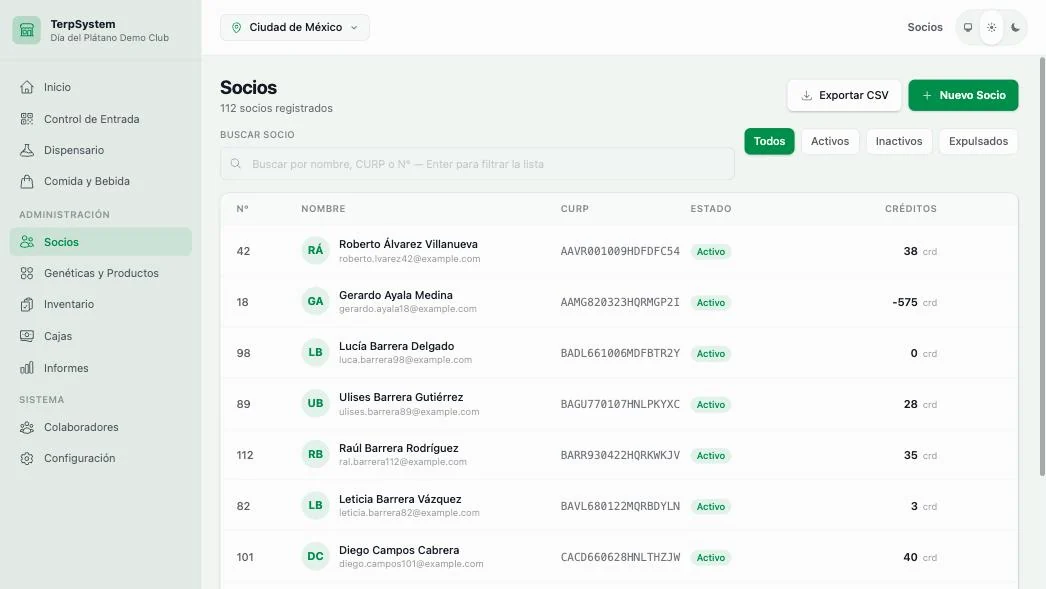The width and height of the screenshot is (1046, 589).
Task: Filter list by Inactivos
Action: click(899, 141)
